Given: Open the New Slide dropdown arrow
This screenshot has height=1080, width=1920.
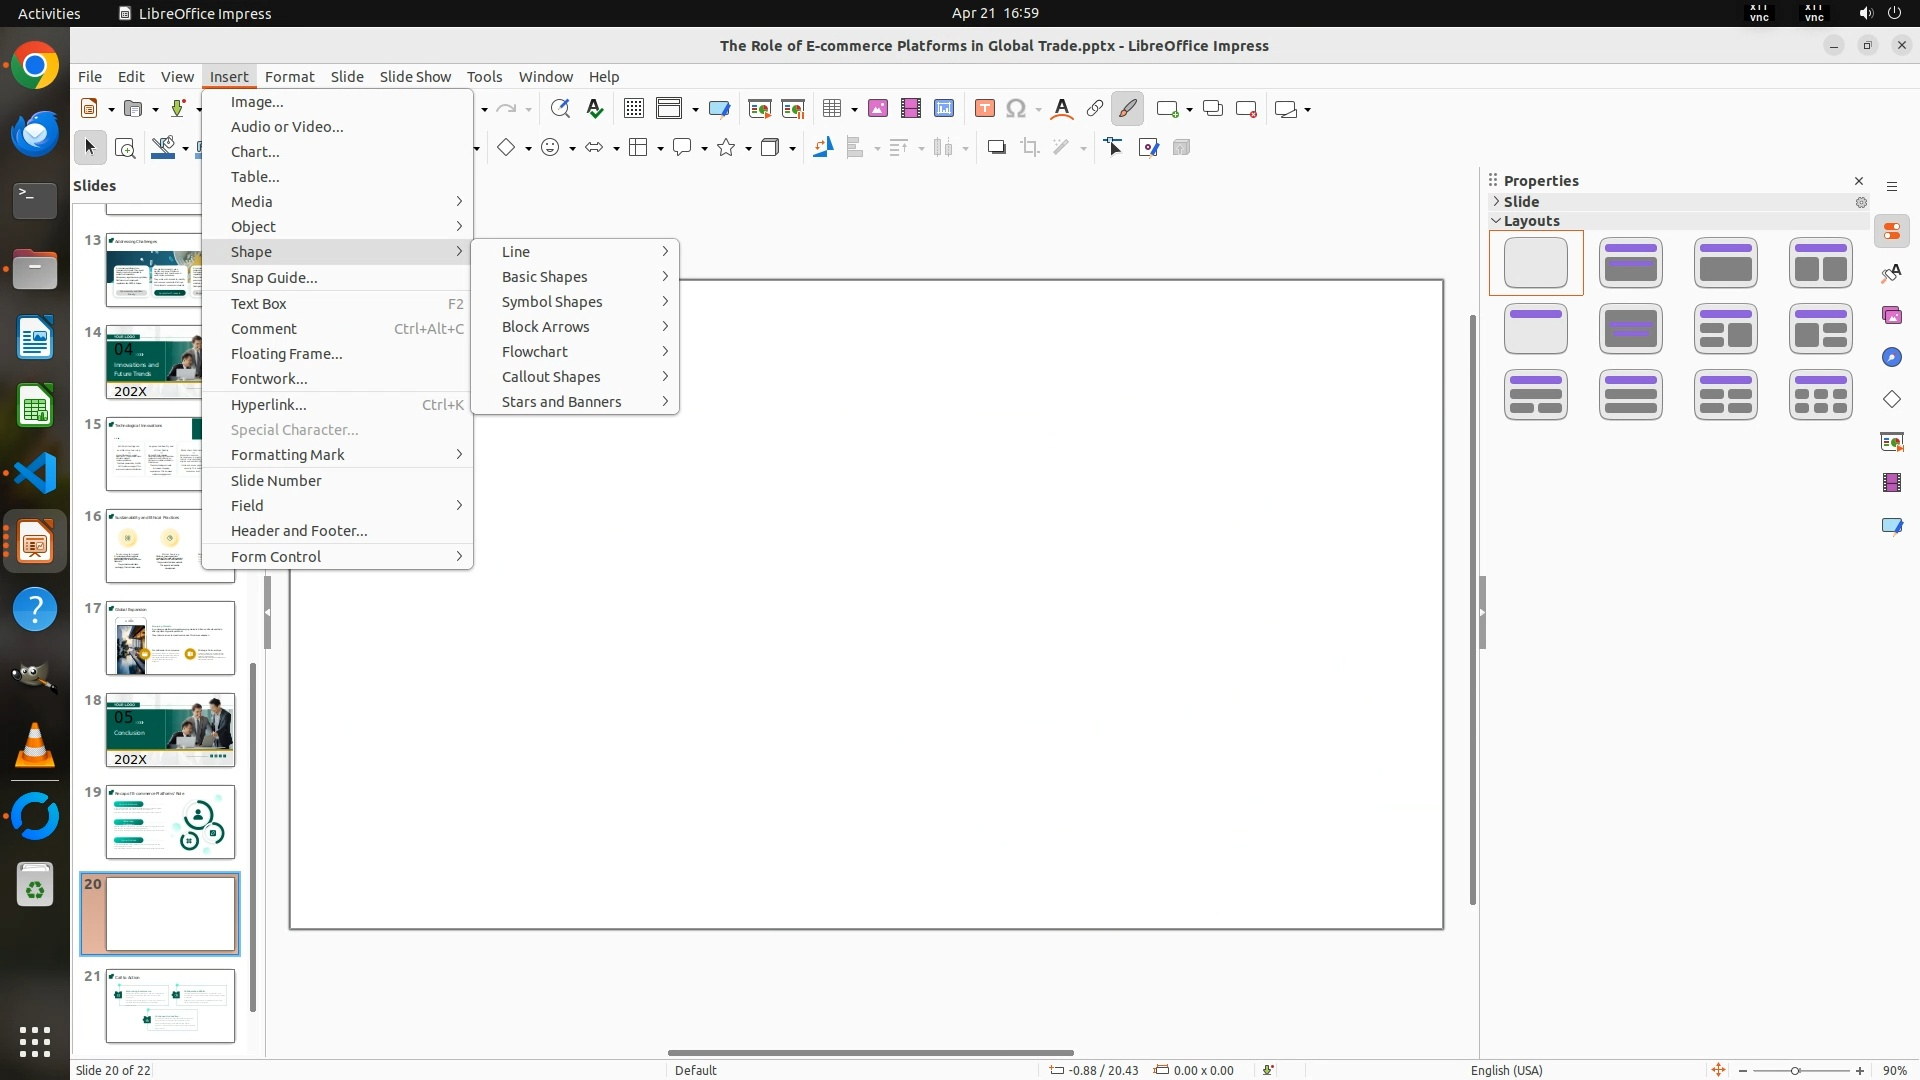Looking at the screenshot, I should click(x=1189, y=109).
